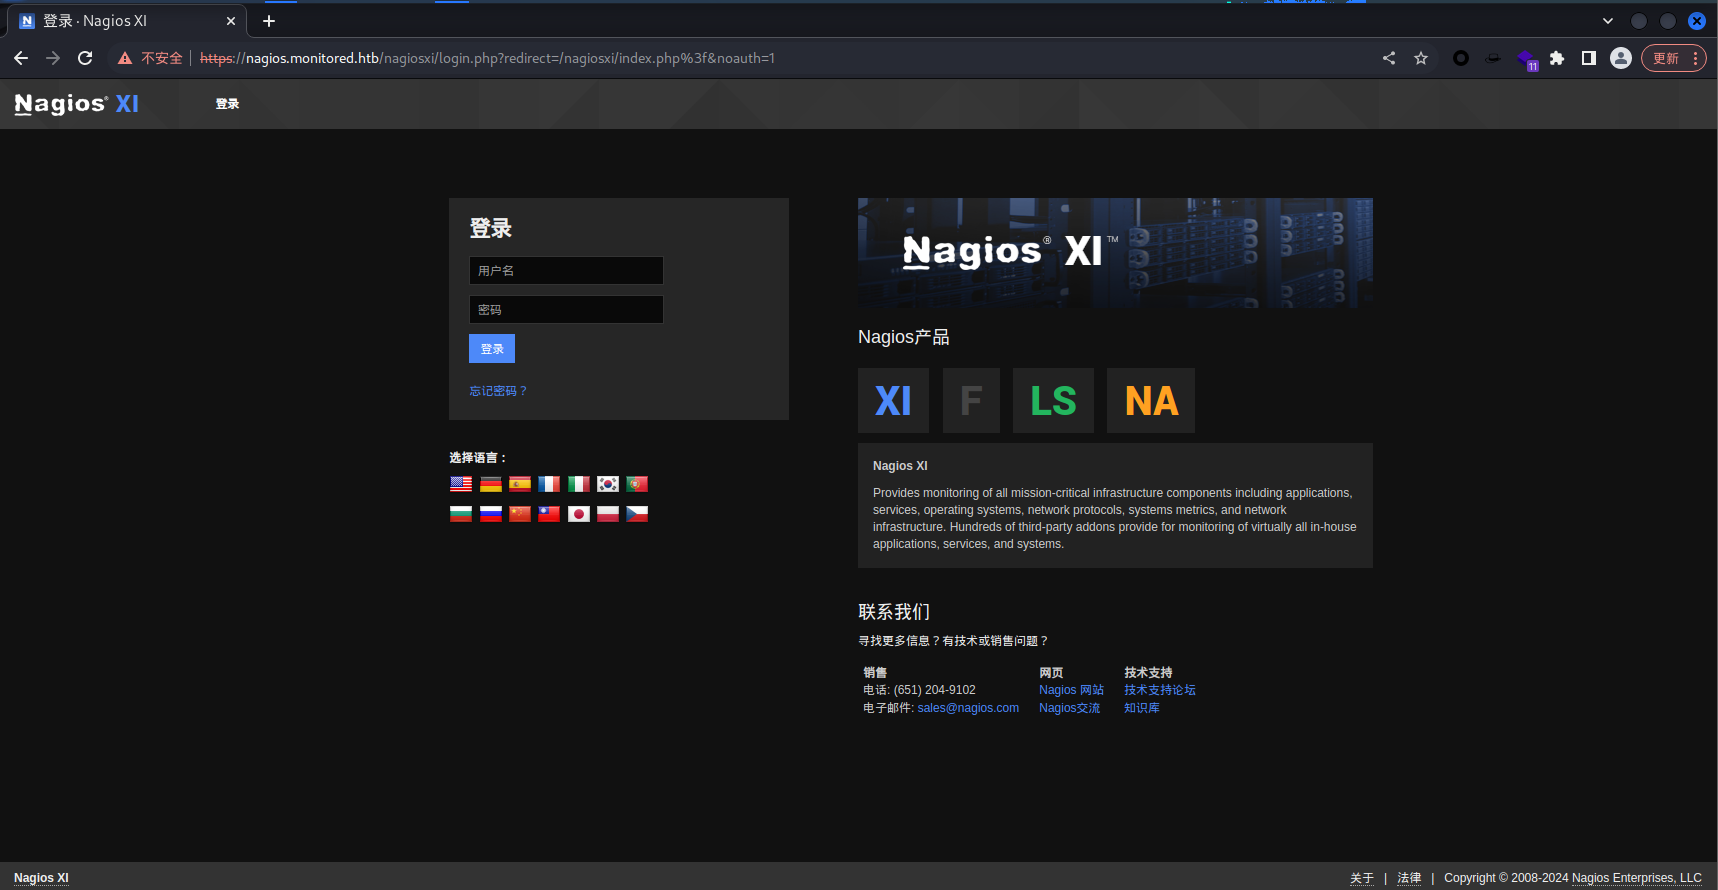
Task: Click the Nagios XI header logo
Action: click(77, 104)
